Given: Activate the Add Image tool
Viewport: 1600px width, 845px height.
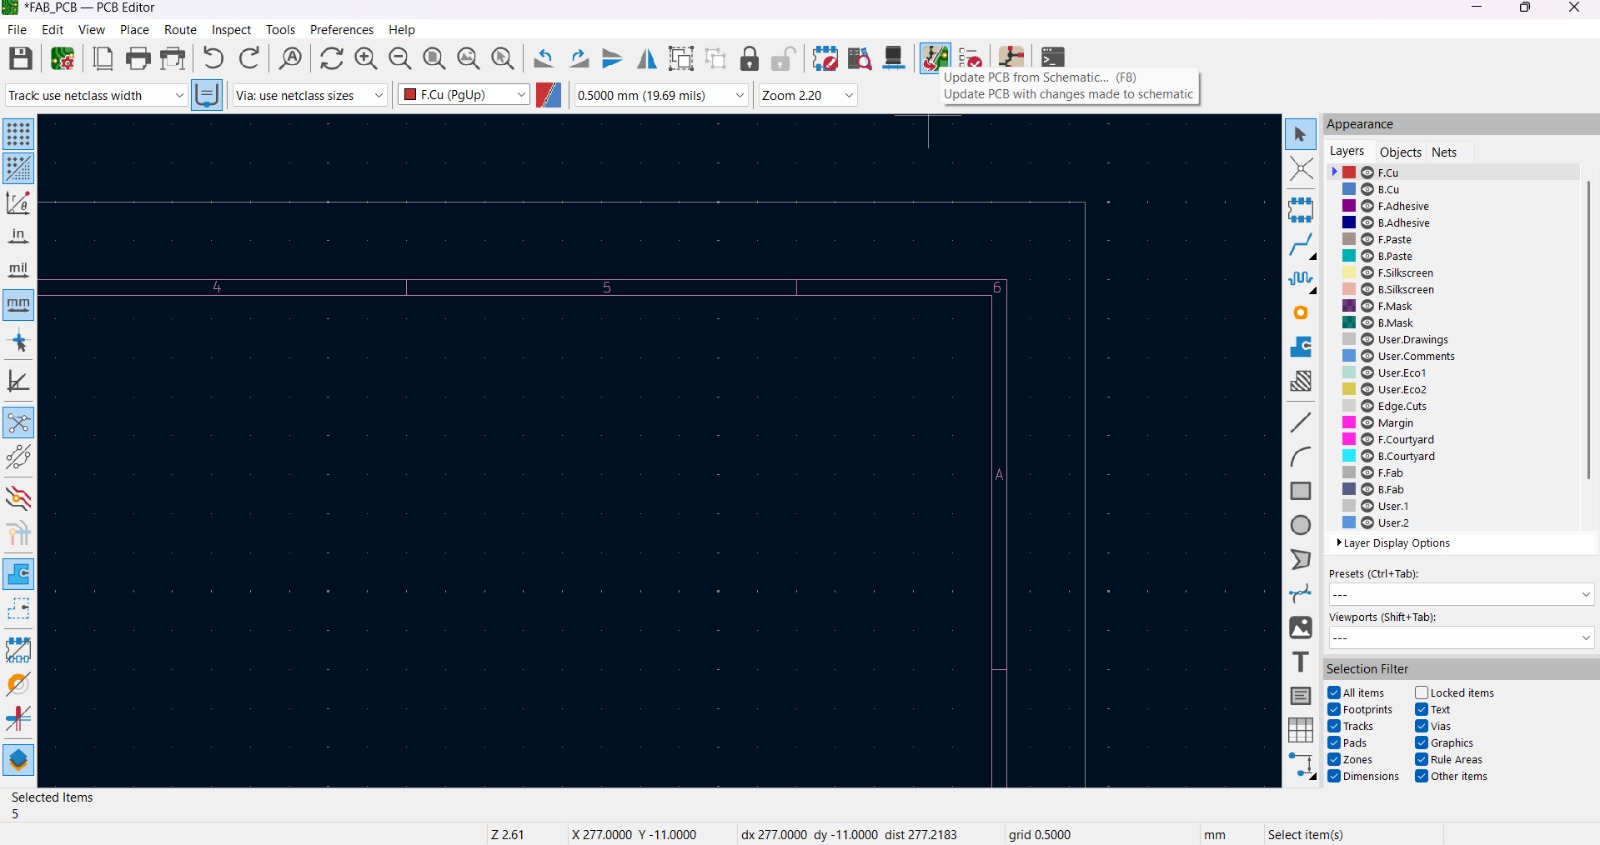Looking at the screenshot, I should click(x=1301, y=628).
